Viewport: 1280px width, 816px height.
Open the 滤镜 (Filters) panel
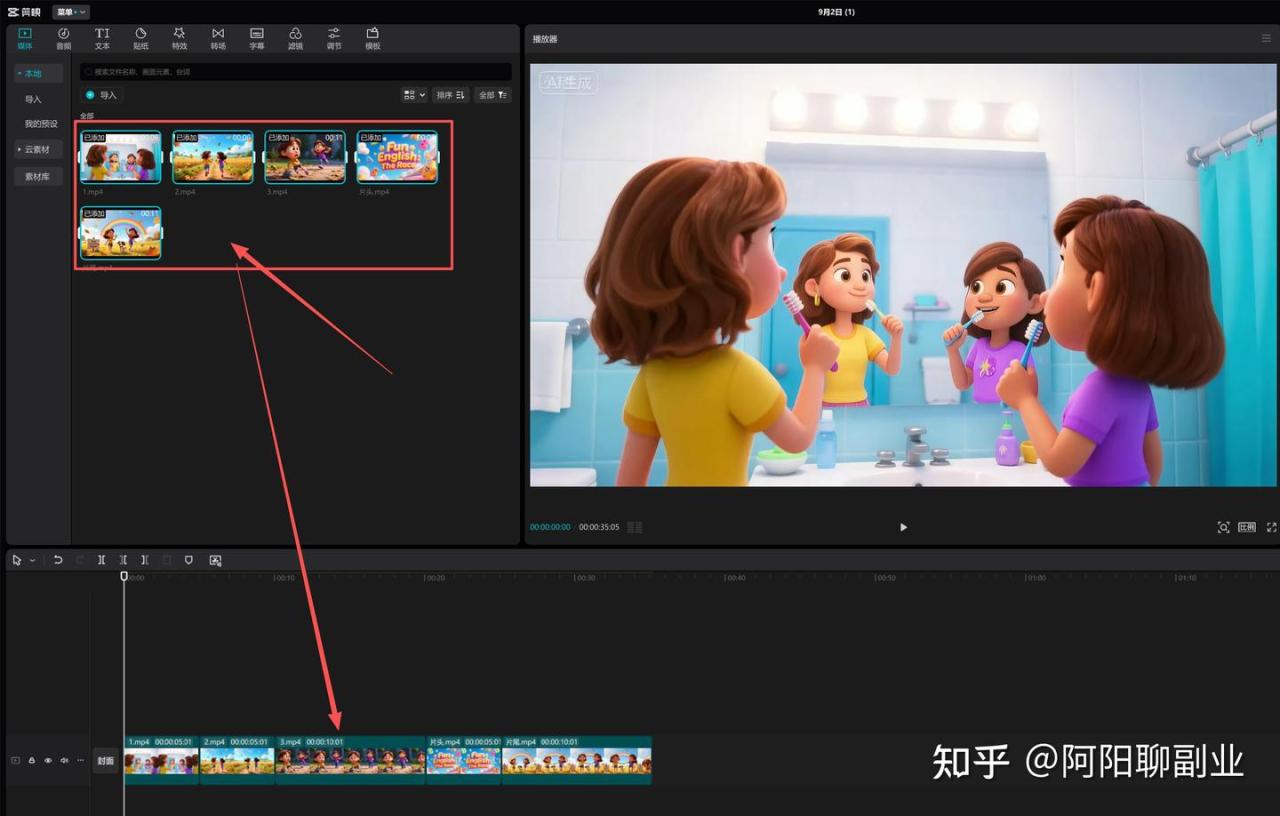[x=295, y=38]
